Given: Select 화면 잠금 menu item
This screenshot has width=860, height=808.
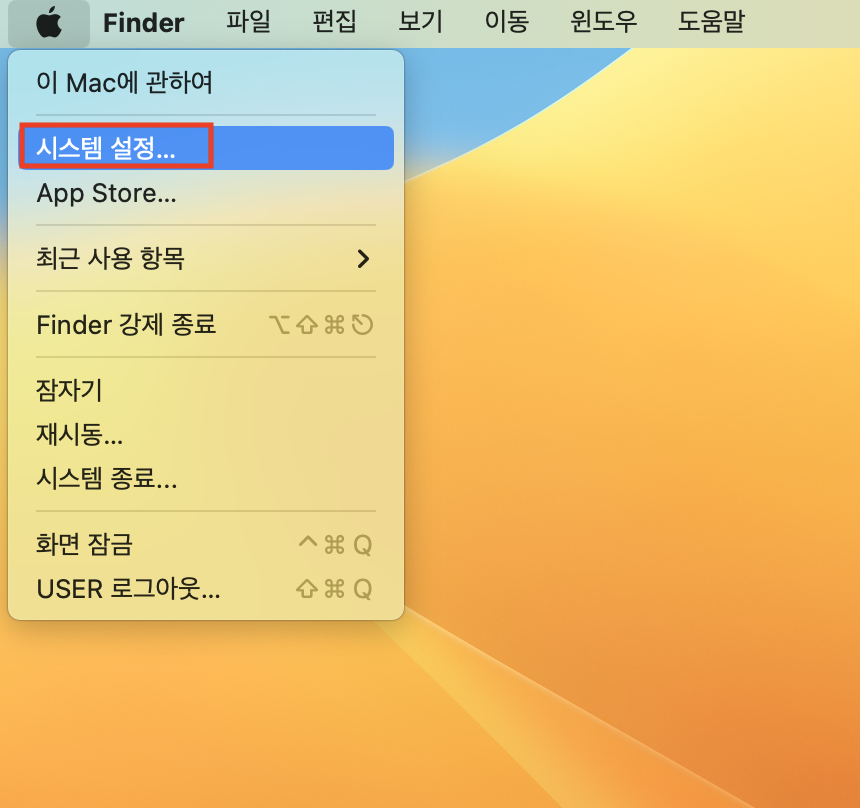Looking at the screenshot, I should pos(206,544).
